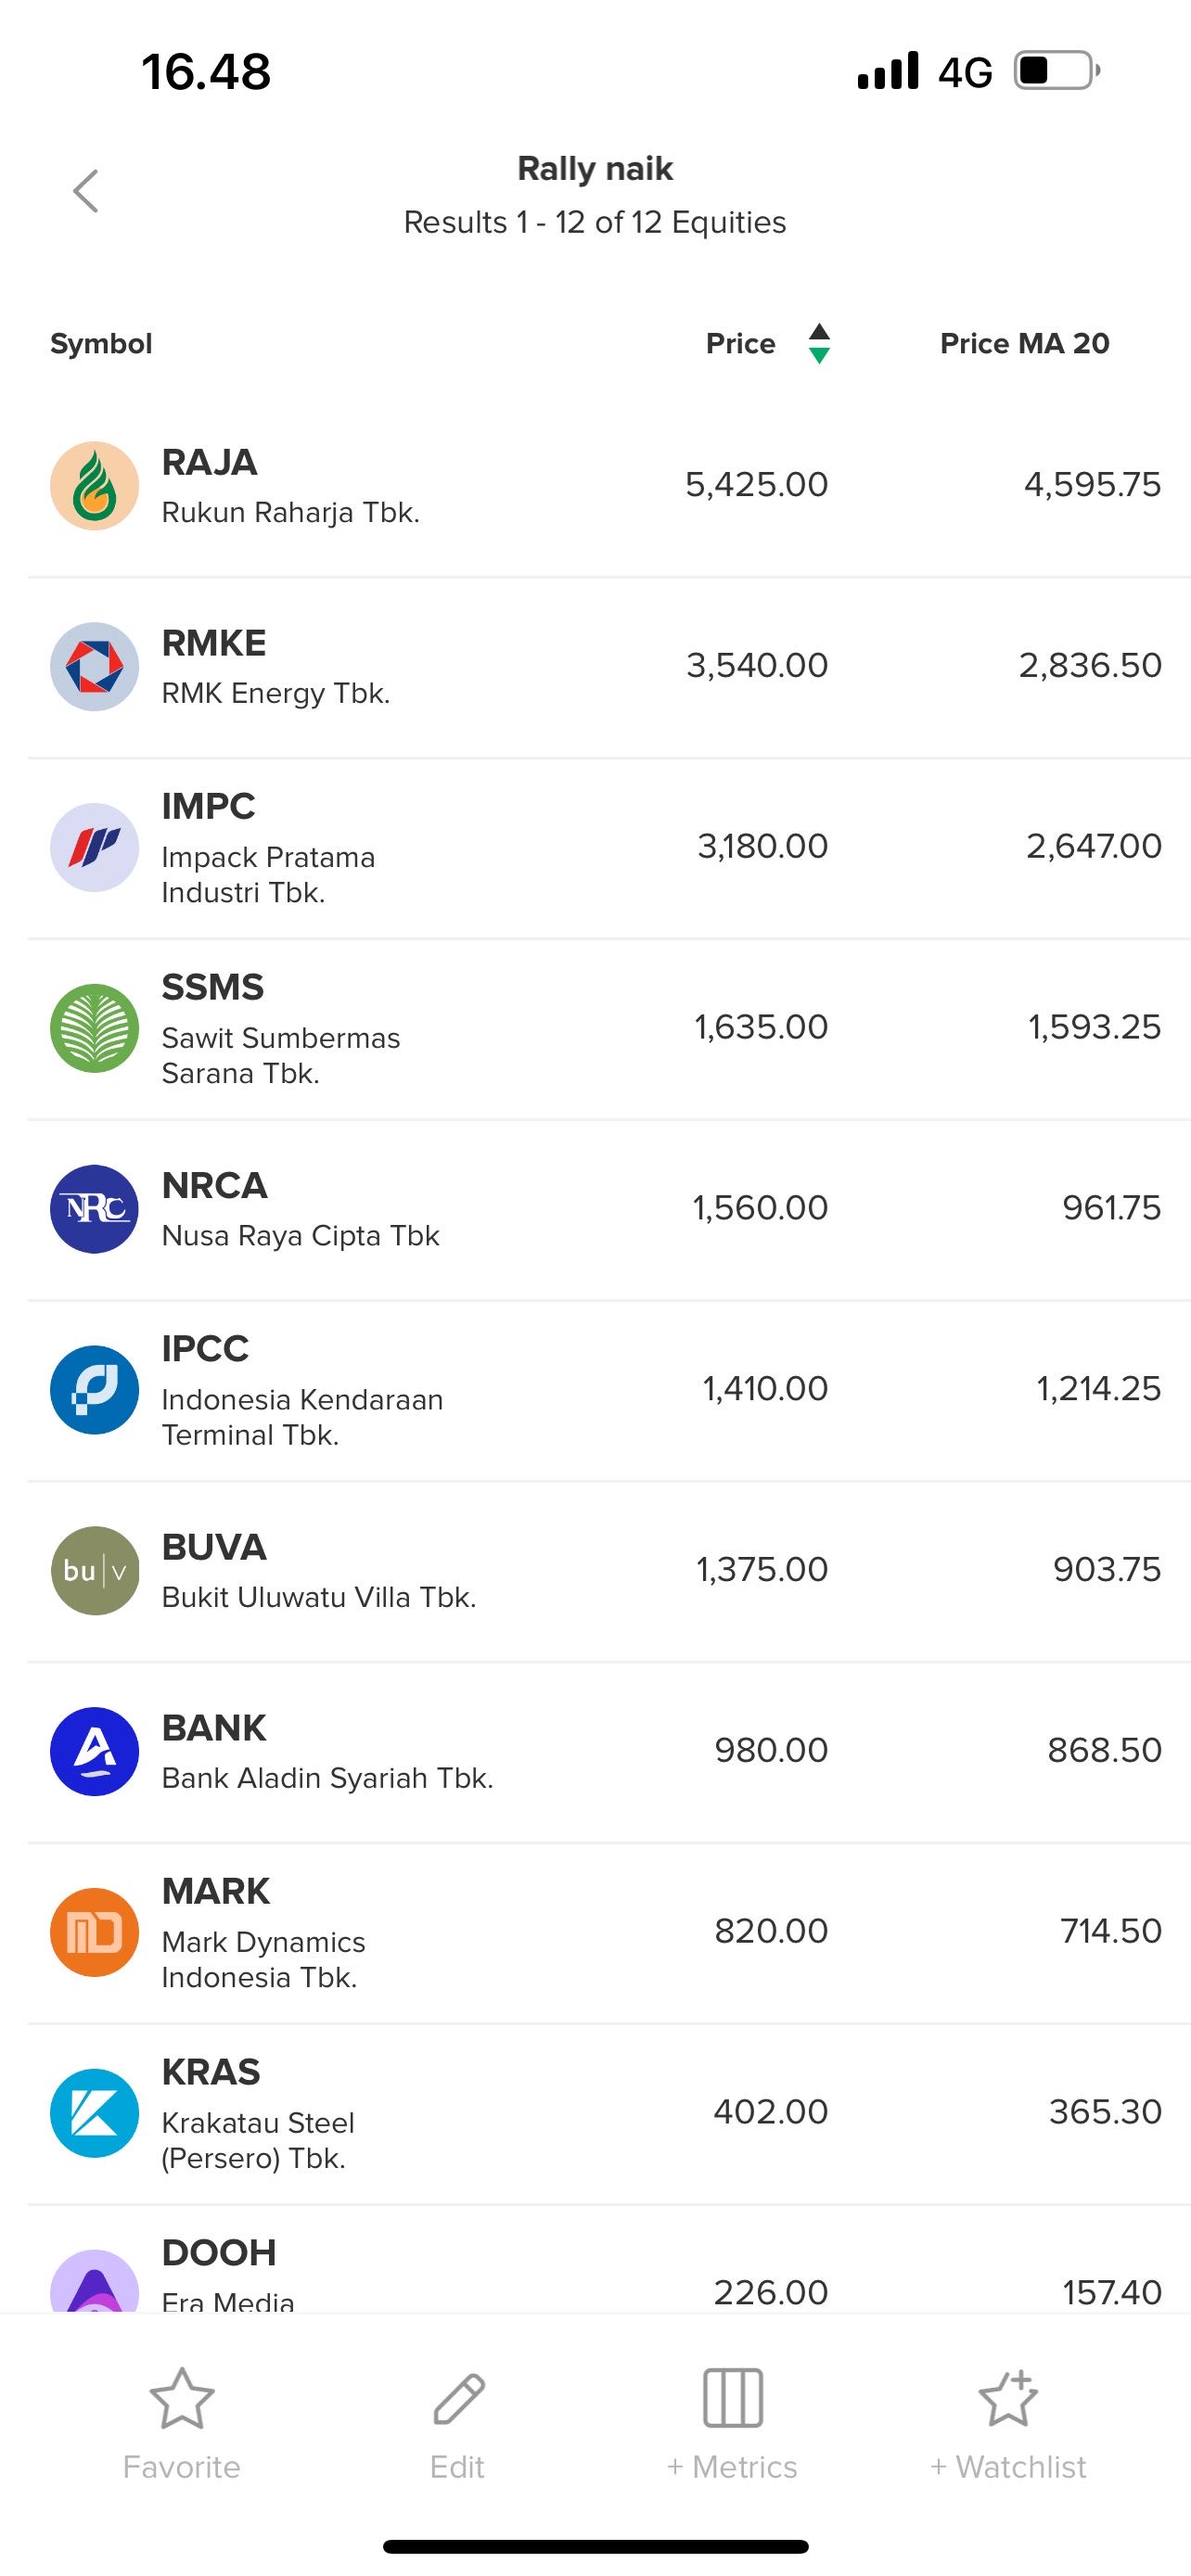Viewport: 1191px width, 2576px height.
Task: Tap the Edit pencil icon
Action: click(458, 2398)
